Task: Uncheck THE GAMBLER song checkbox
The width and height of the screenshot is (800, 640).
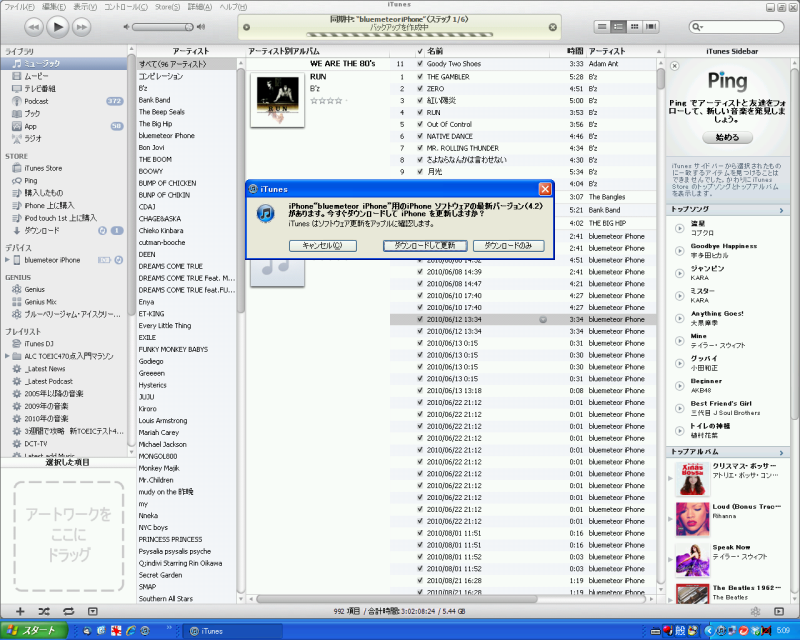Action: 420,77
